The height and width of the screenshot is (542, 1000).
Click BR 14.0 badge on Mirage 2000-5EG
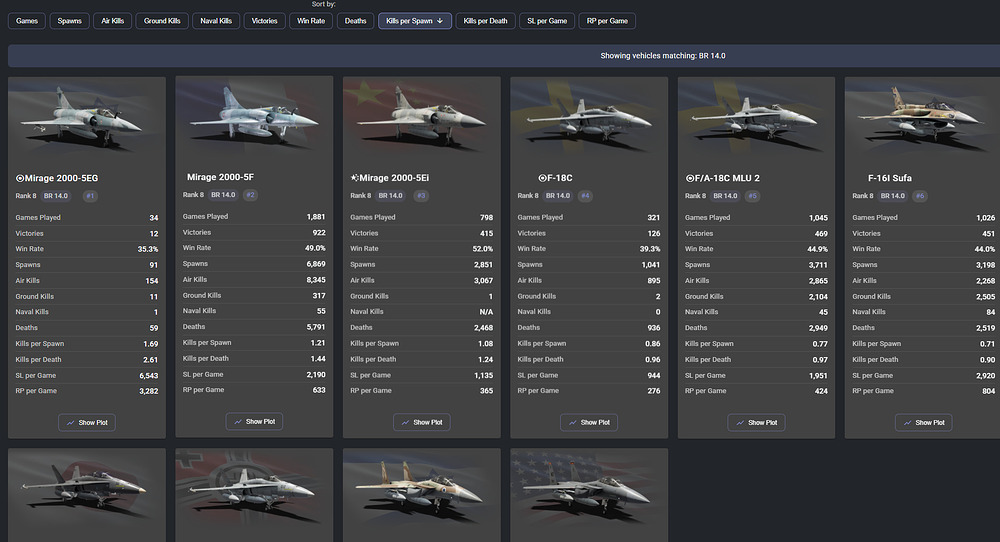tap(55, 196)
